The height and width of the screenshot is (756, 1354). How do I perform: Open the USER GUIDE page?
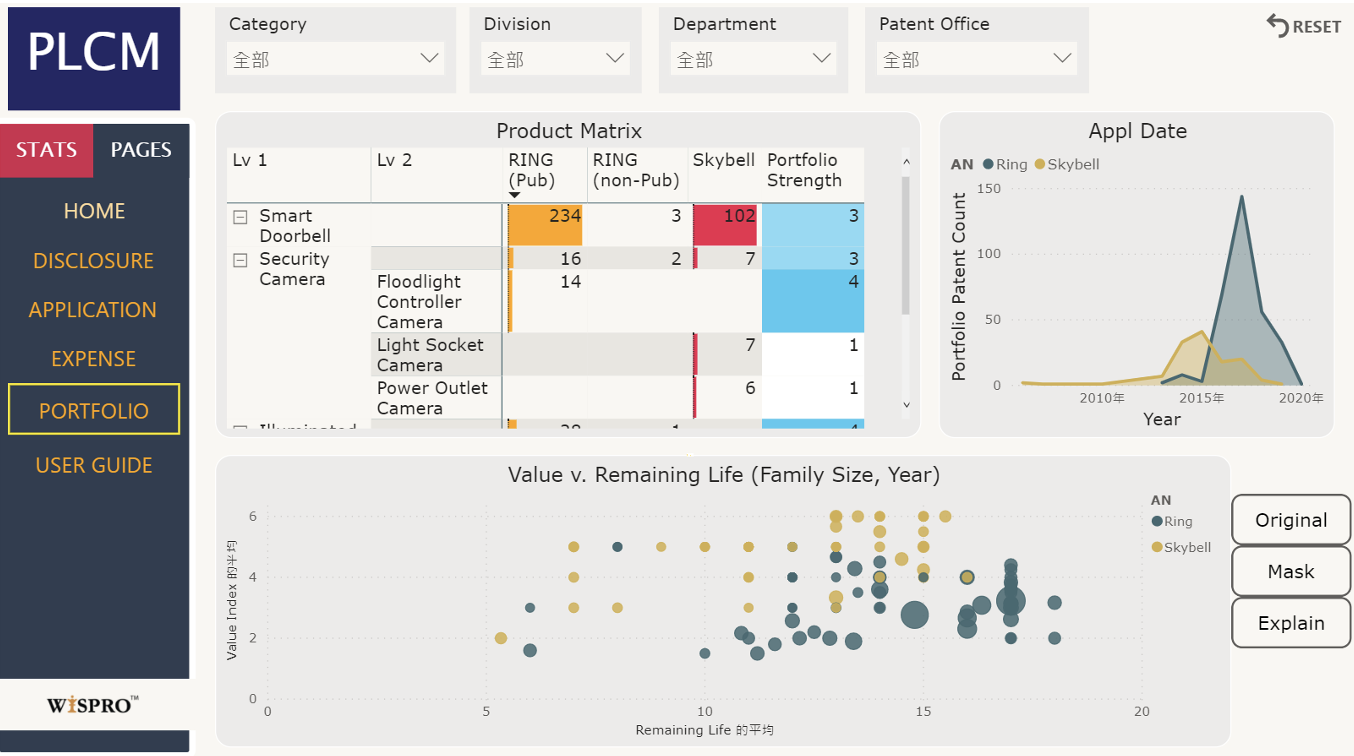click(x=94, y=465)
